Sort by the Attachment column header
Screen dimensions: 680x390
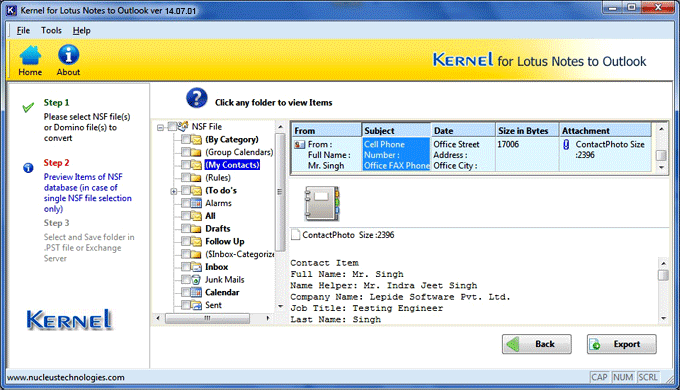pos(605,130)
